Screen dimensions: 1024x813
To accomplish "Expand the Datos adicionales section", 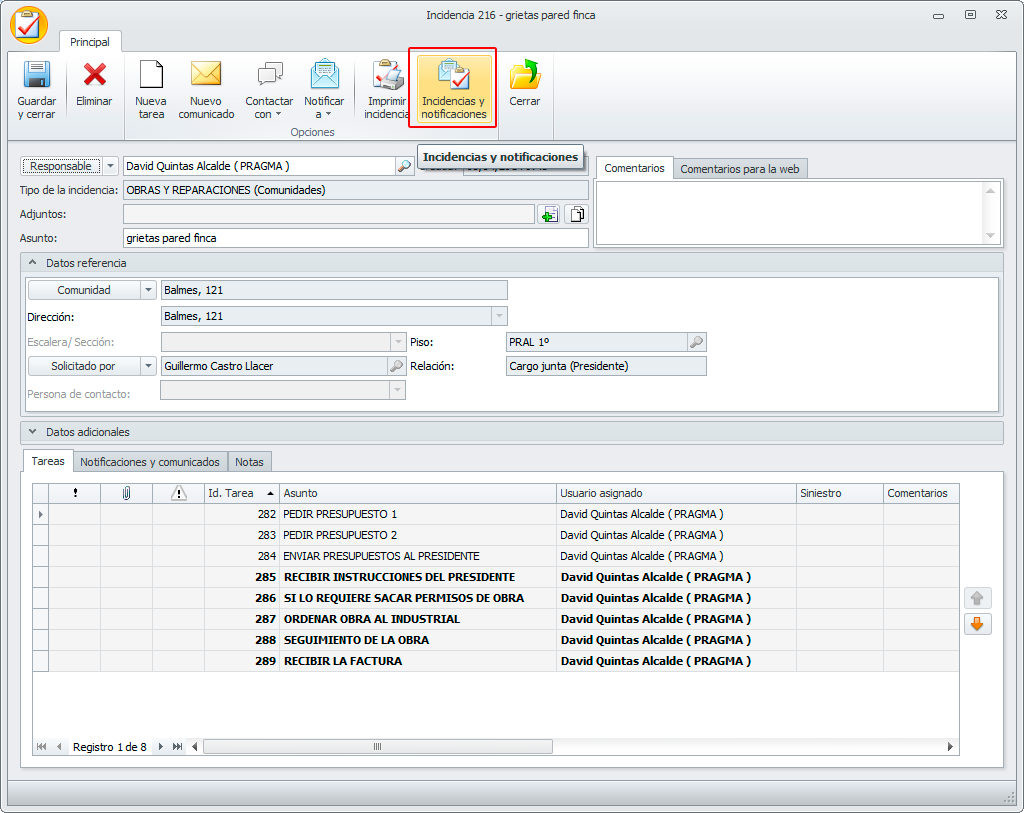I will [x=31, y=432].
